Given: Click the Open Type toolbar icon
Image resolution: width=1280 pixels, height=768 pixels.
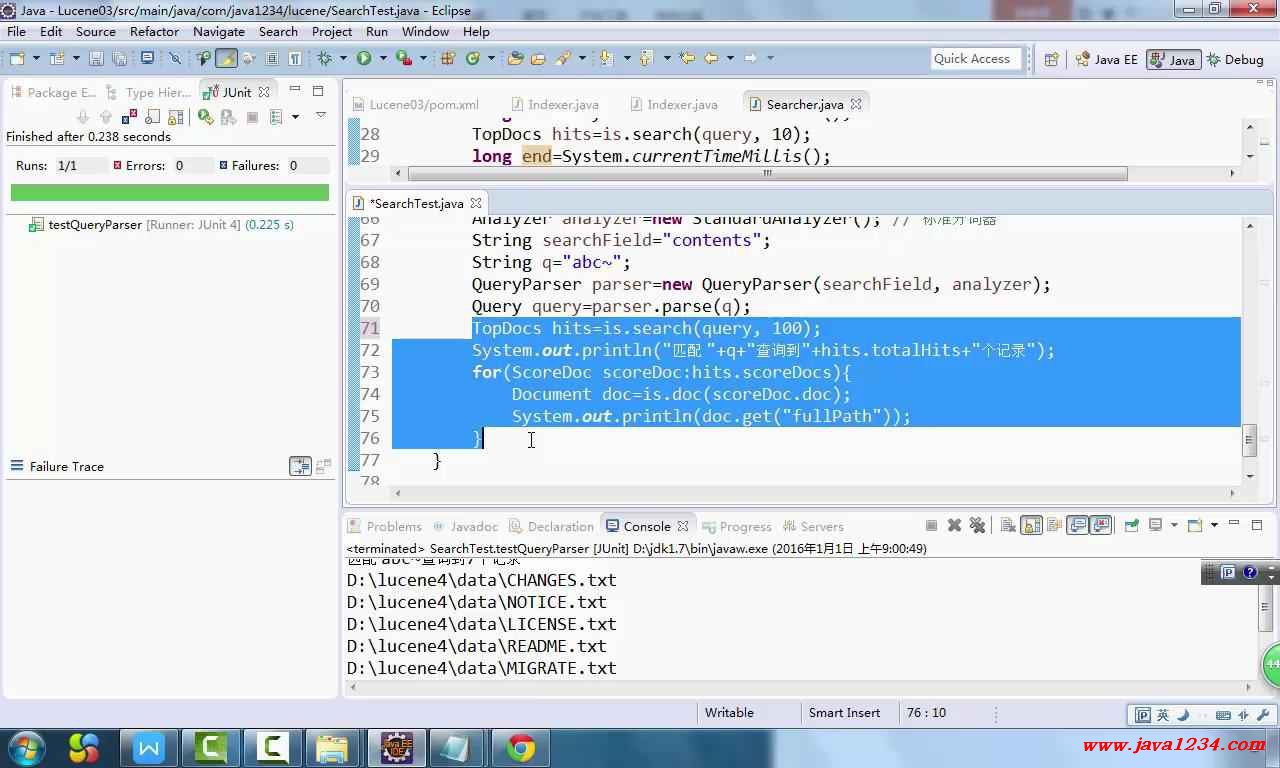Looking at the screenshot, I should [515, 58].
